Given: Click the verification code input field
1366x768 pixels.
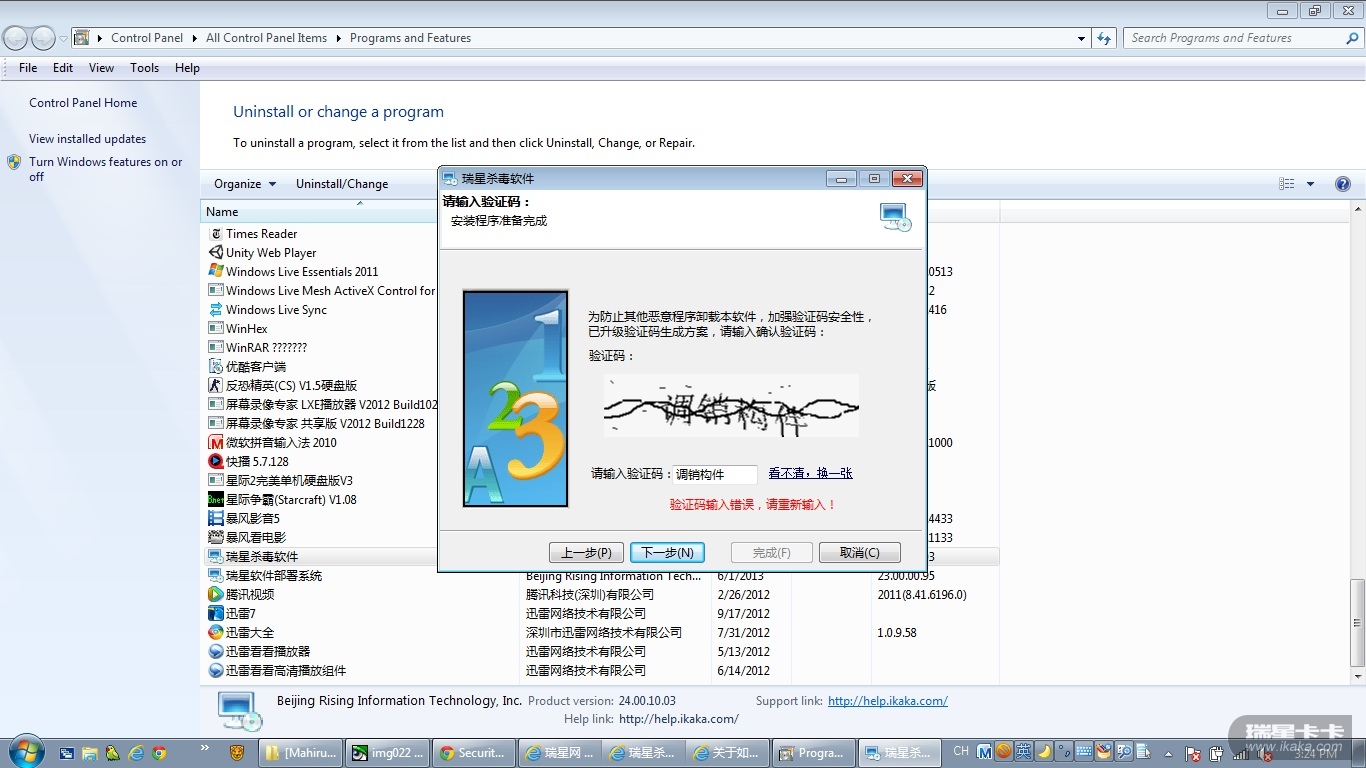Looking at the screenshot, I should pos(713,474).
